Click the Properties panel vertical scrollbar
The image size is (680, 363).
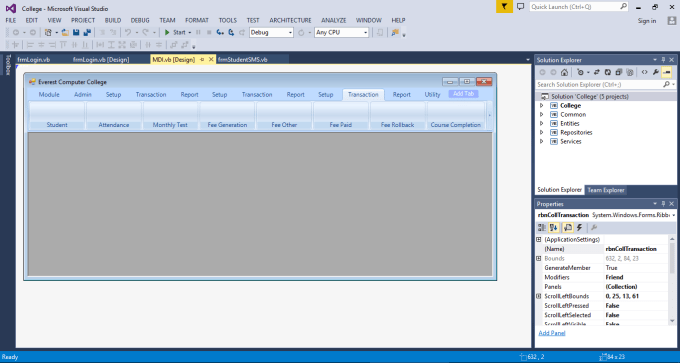[672, 280]
